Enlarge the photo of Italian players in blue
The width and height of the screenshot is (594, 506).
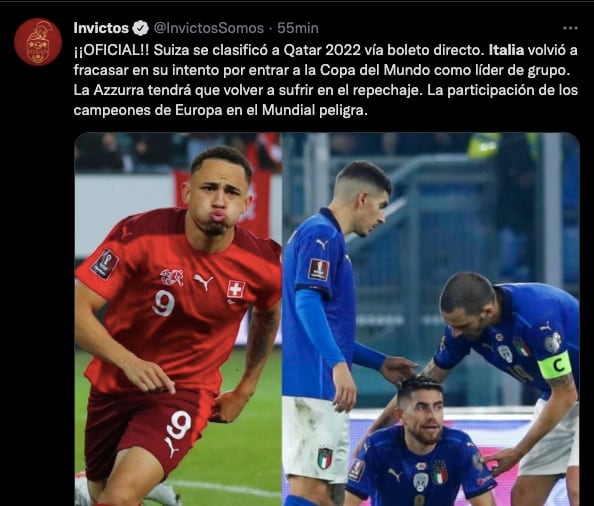pyautogui.click(x=431, y=319)
